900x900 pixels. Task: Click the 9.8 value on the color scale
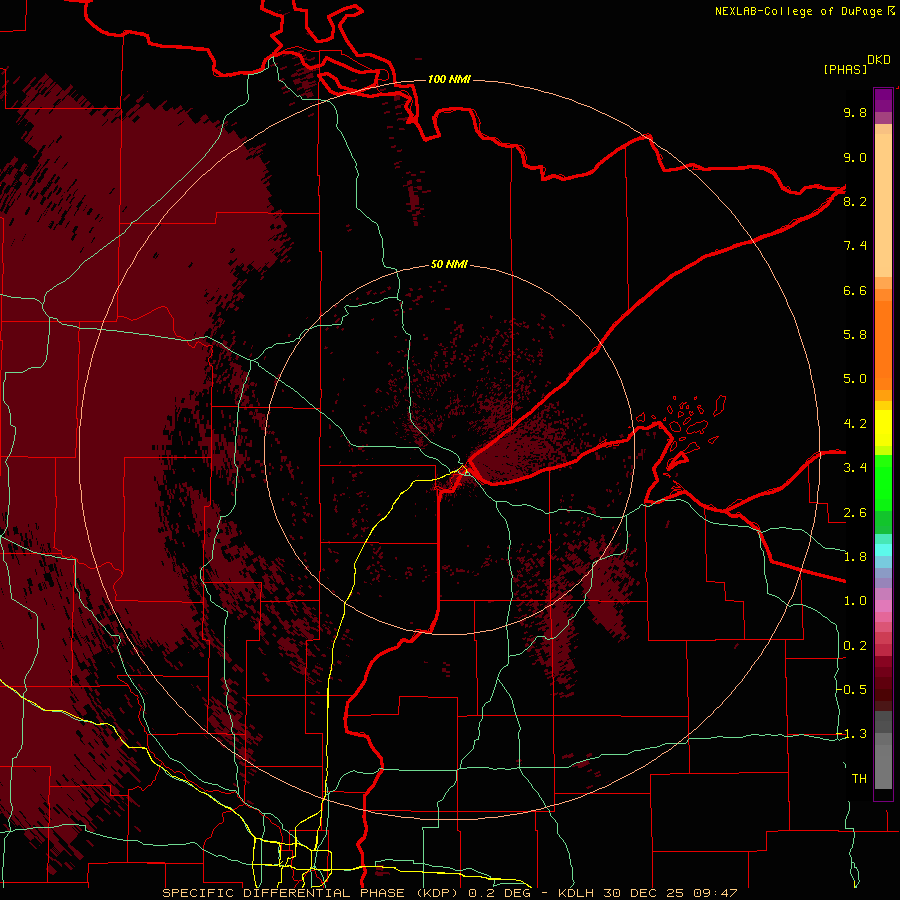click(x=855, y=112)
